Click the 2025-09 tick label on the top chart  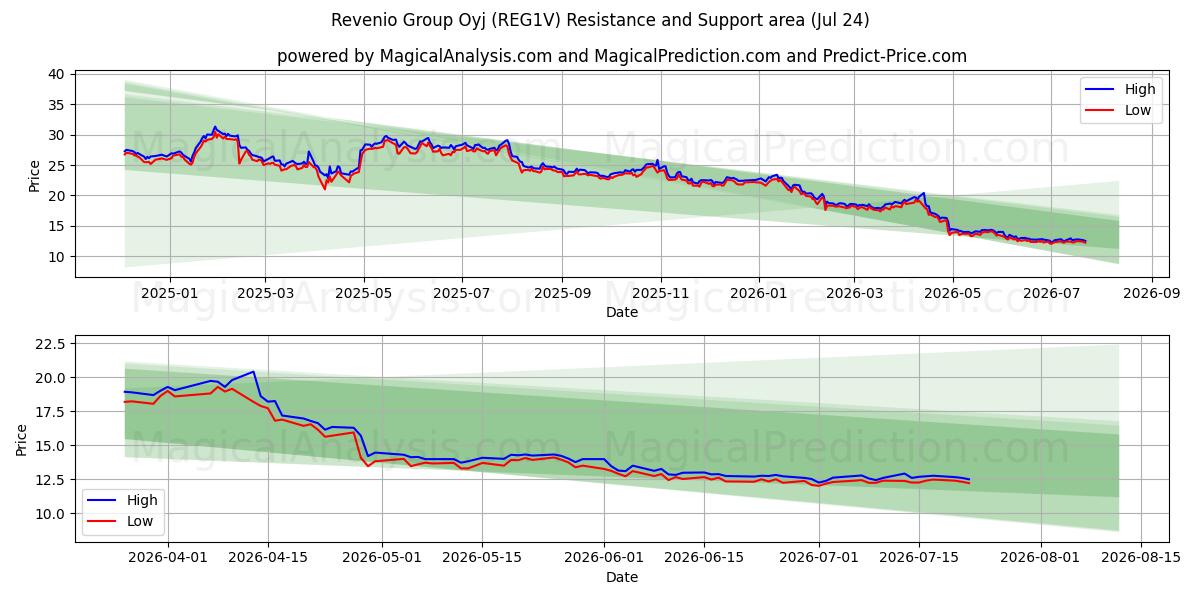click(x=561, y=294)
